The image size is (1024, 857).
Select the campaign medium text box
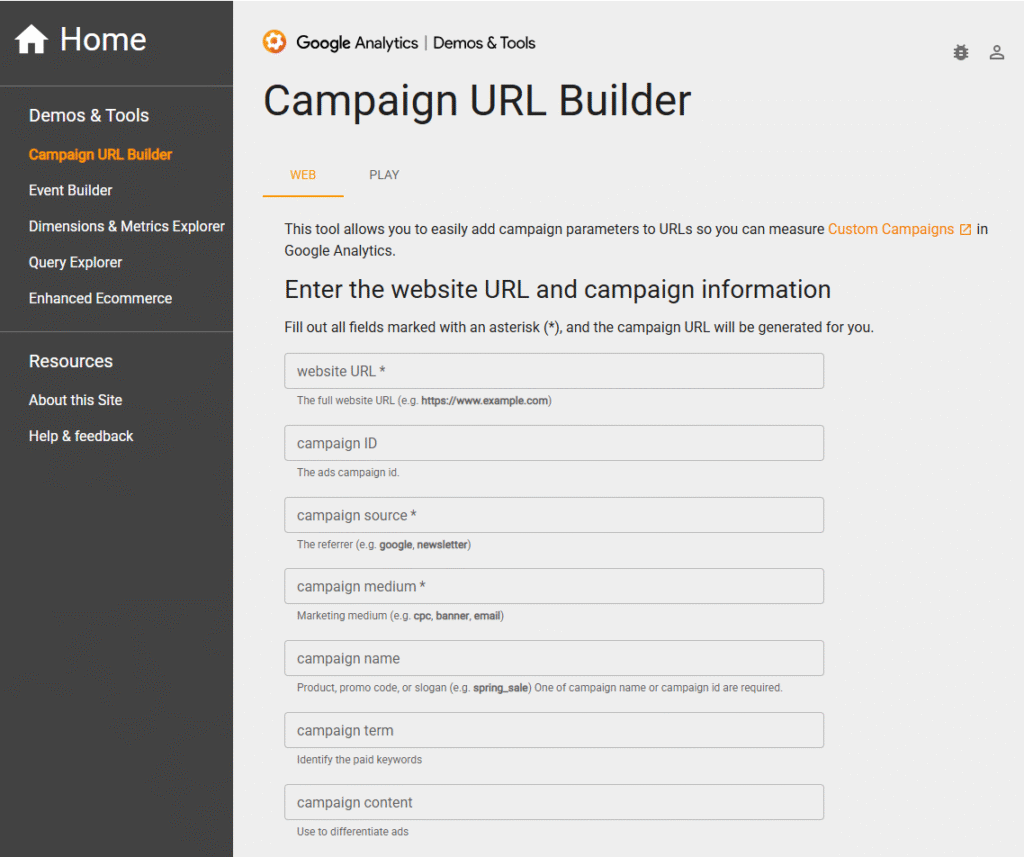coord(553,586)
